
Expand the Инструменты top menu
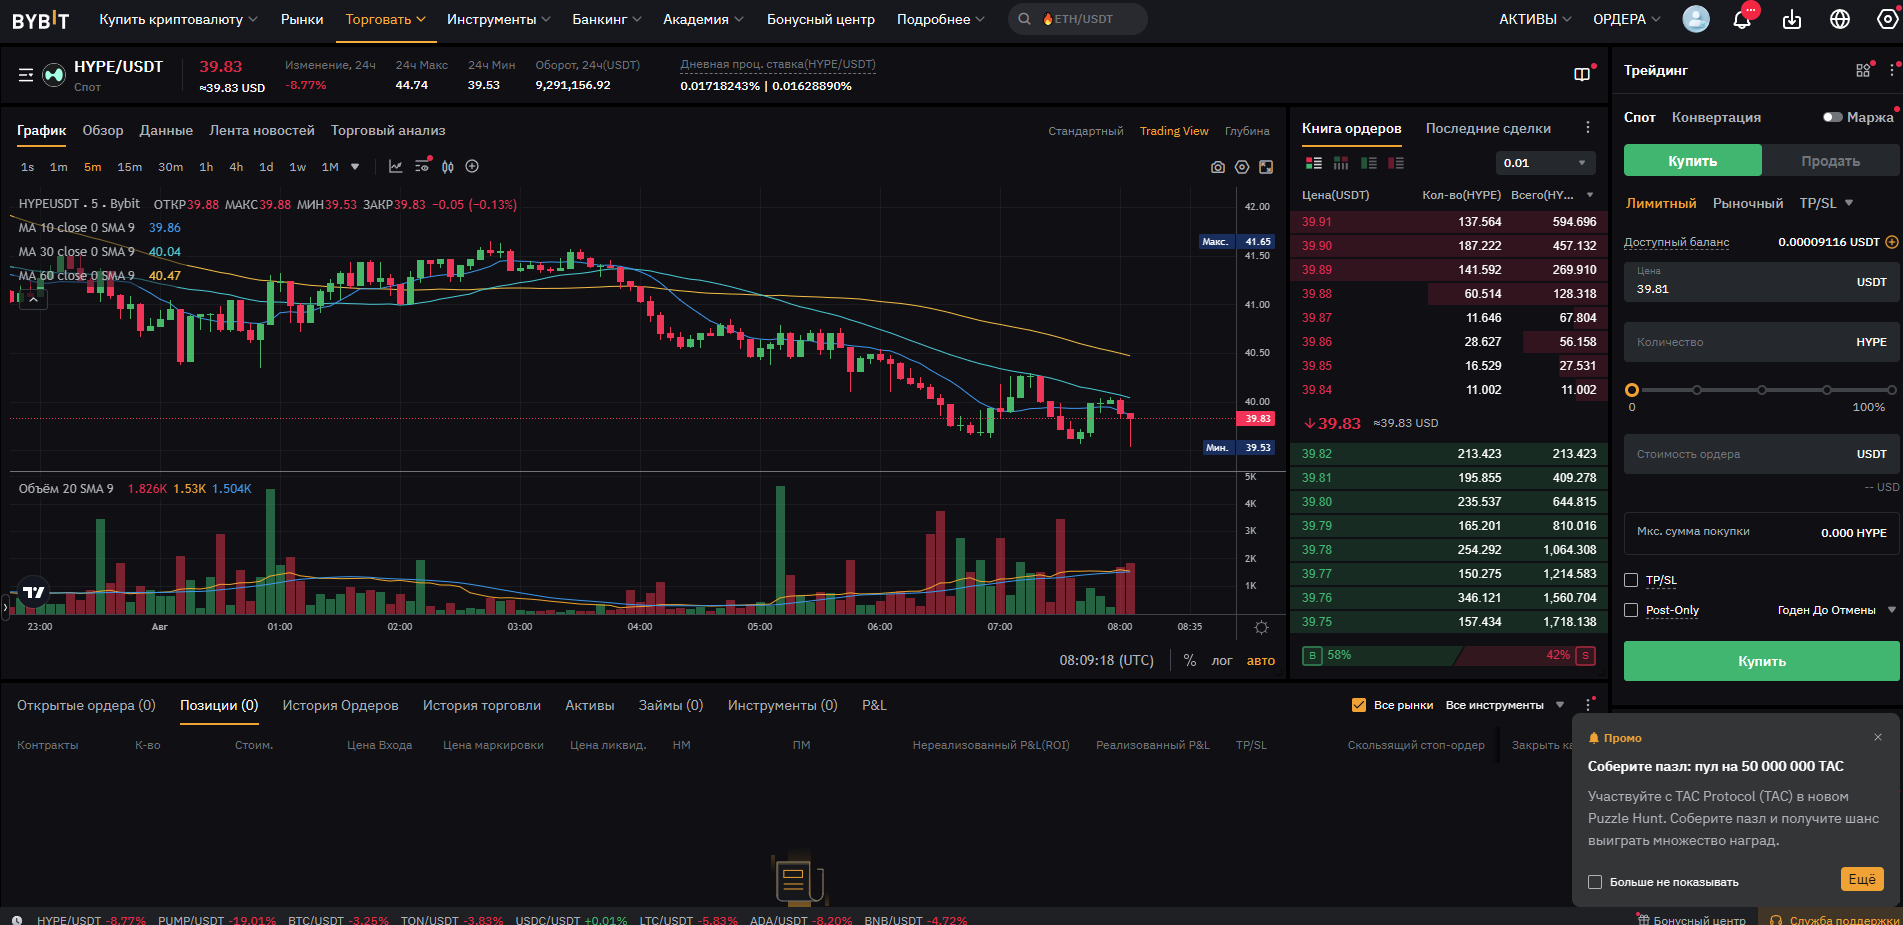point(498,19)
